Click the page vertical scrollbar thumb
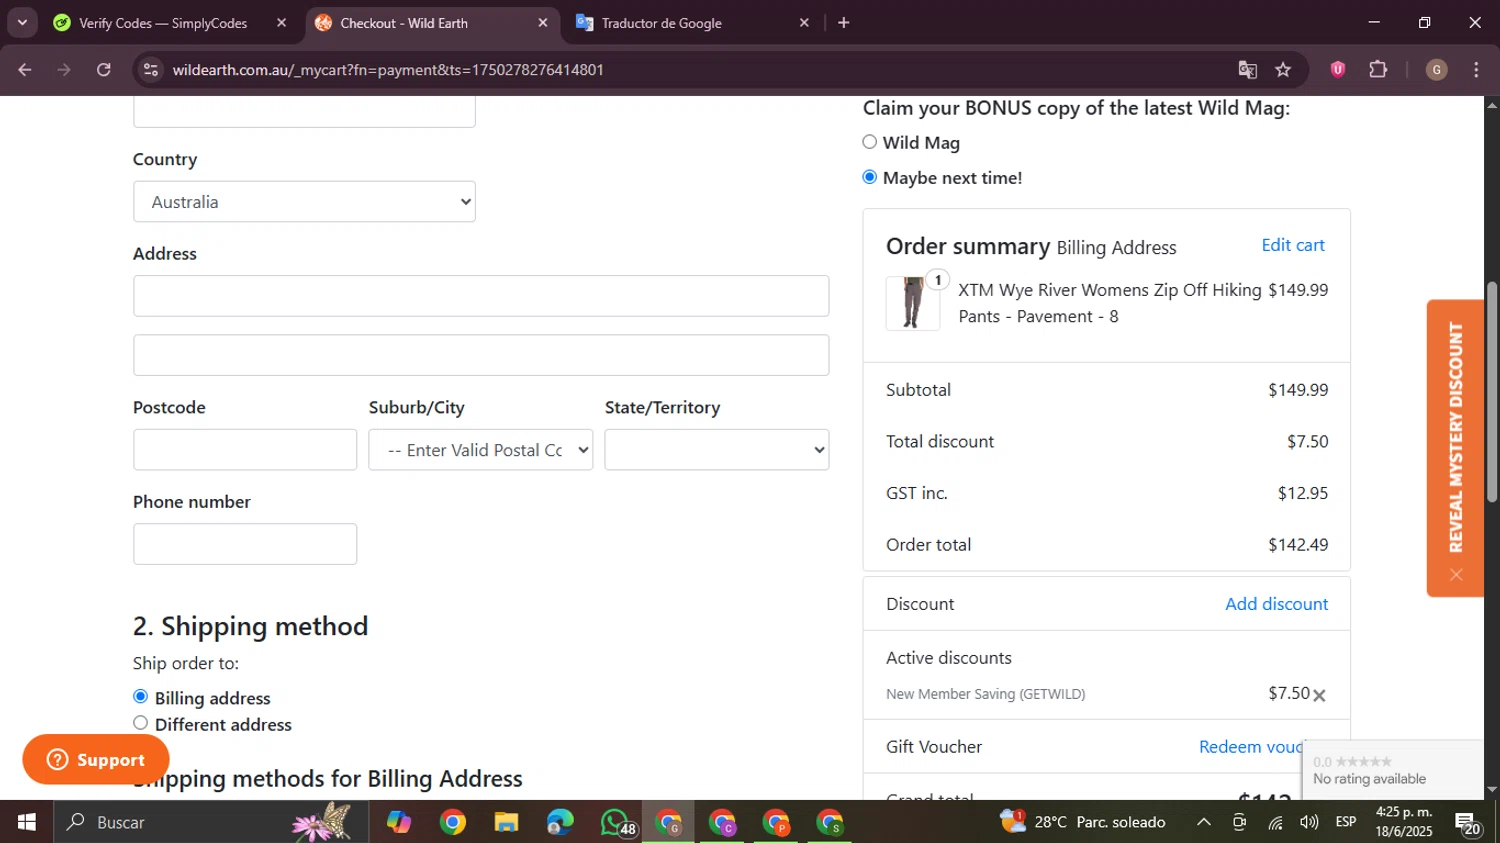 [1492, 392]
